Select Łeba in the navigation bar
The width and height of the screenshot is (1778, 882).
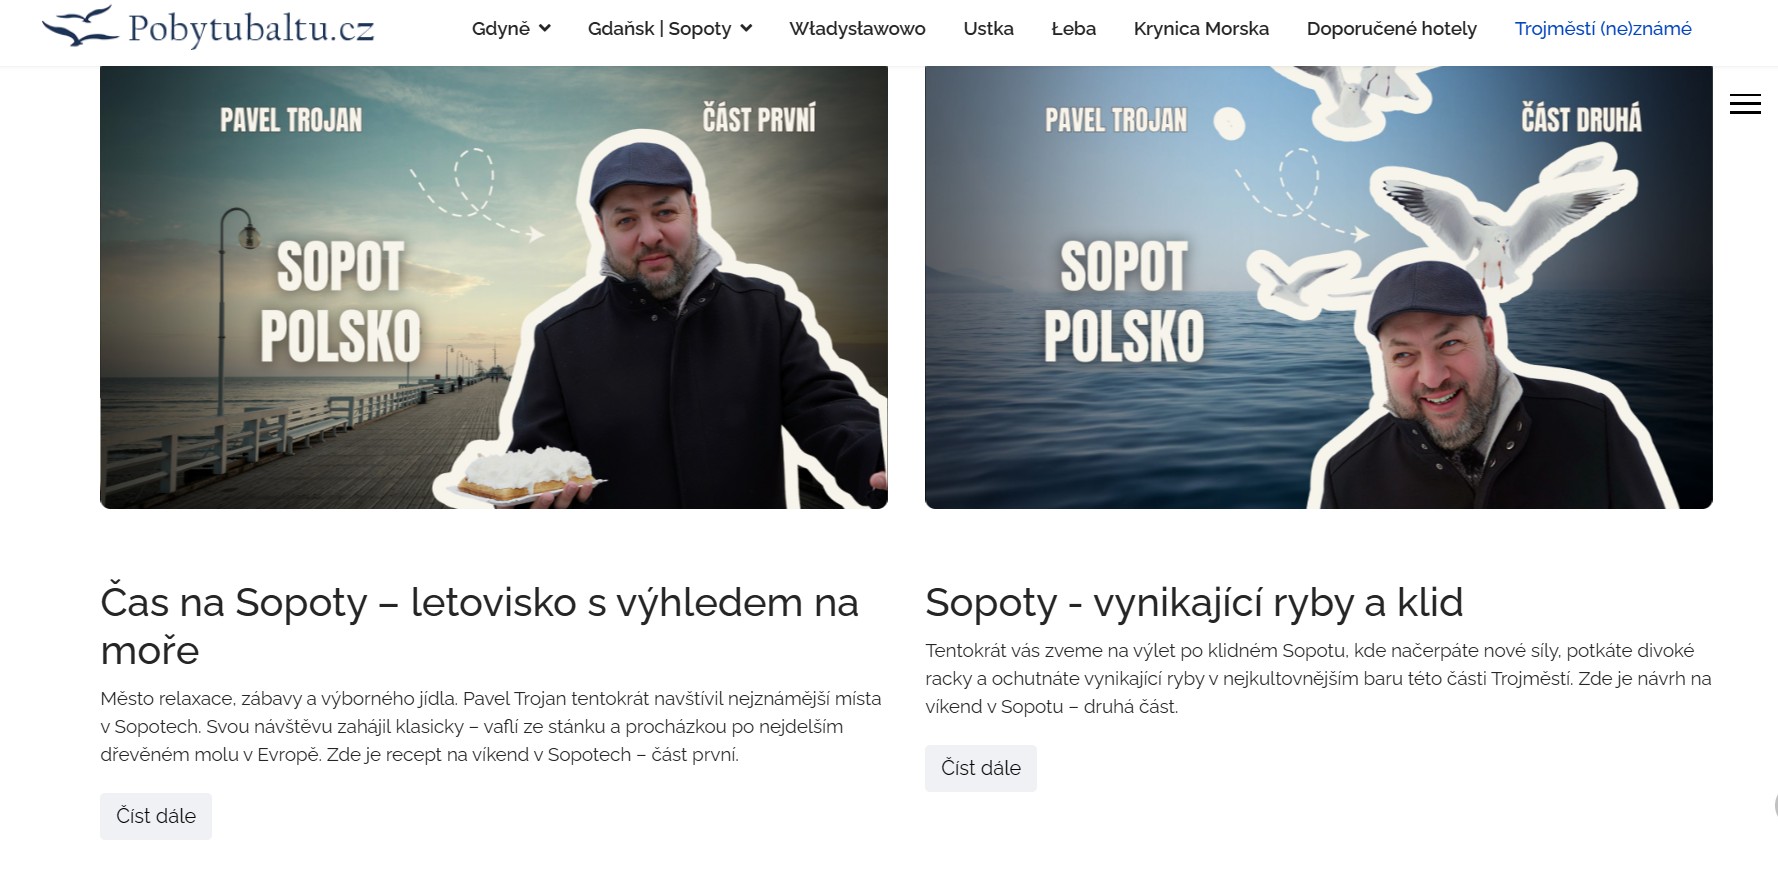1073,29
